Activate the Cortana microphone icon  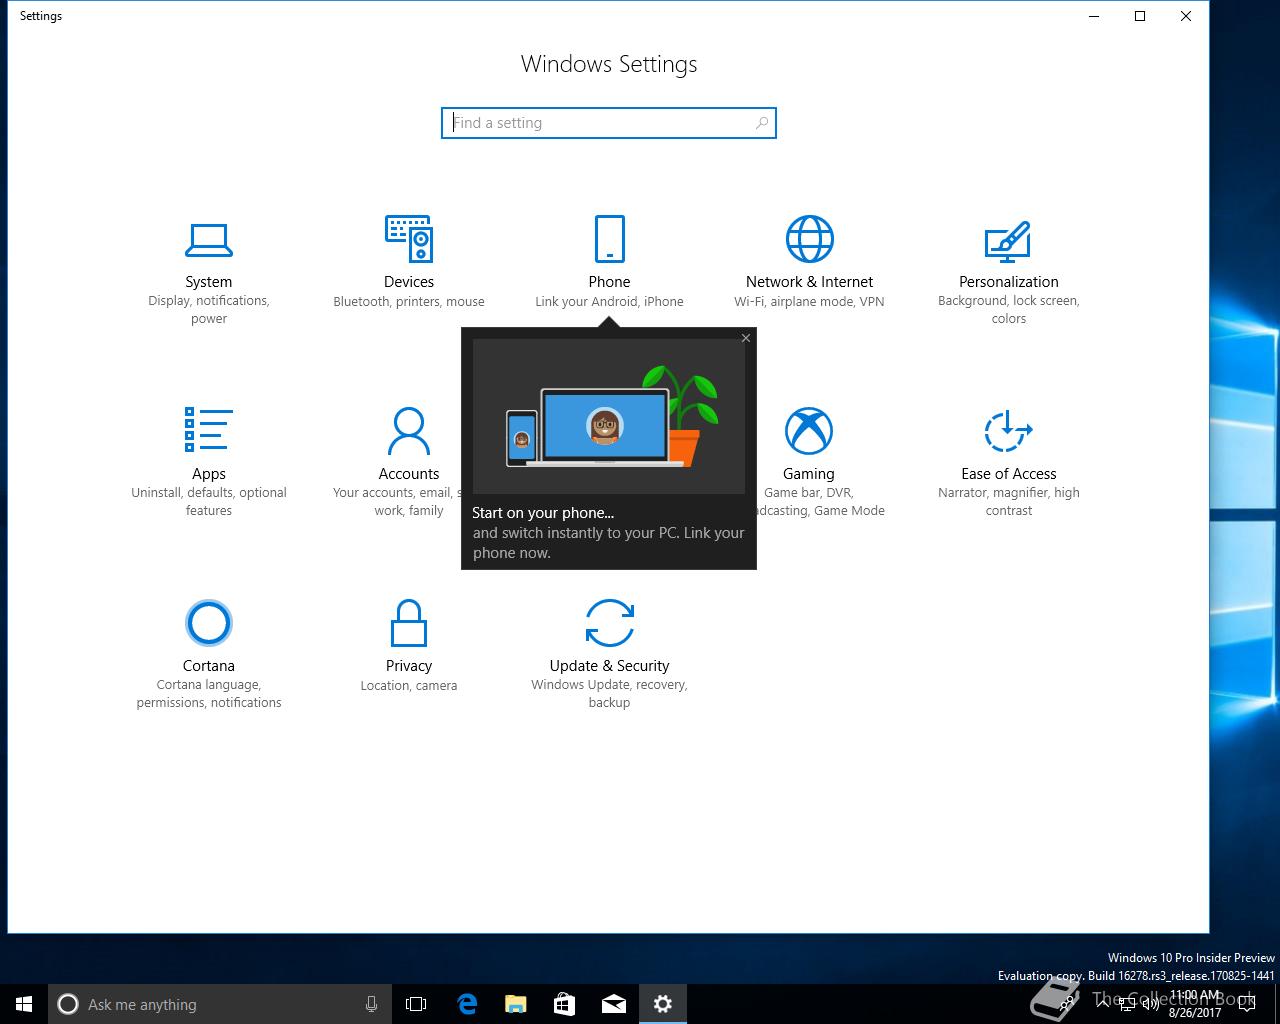point(371,1004)
